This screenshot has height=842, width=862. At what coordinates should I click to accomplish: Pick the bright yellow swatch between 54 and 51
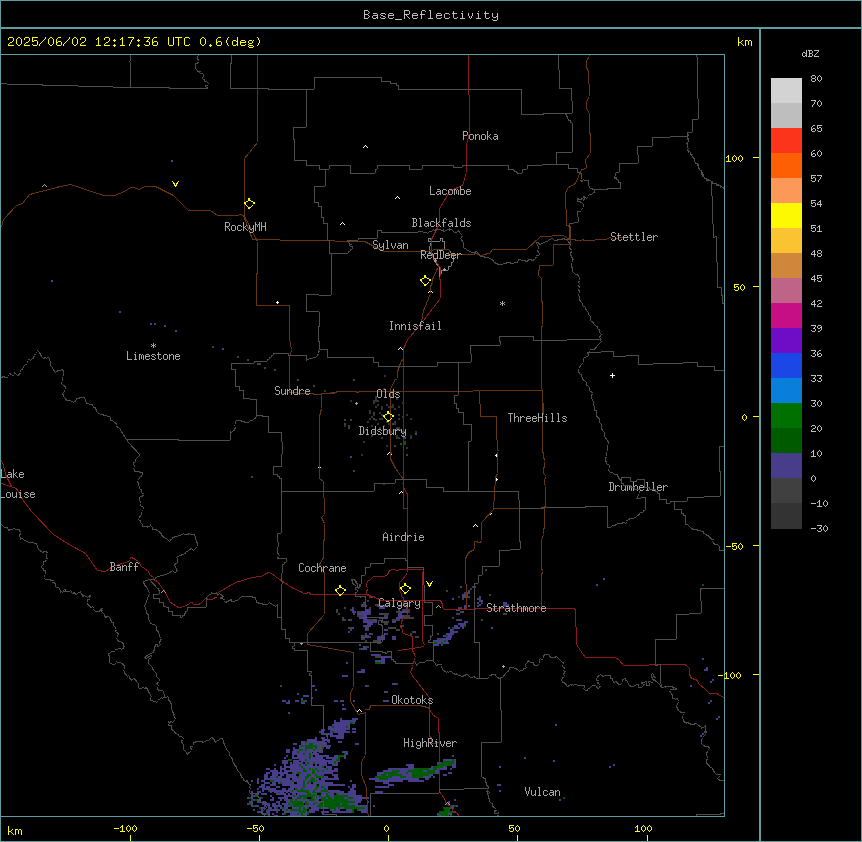tap(786, 215)
